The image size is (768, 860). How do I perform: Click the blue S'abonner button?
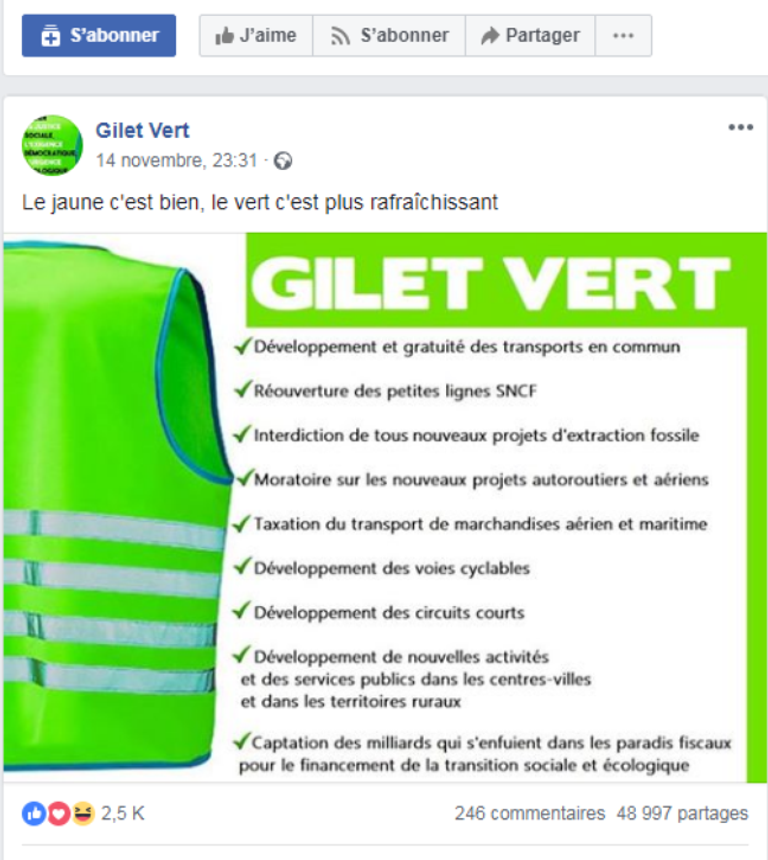[99, 36]
